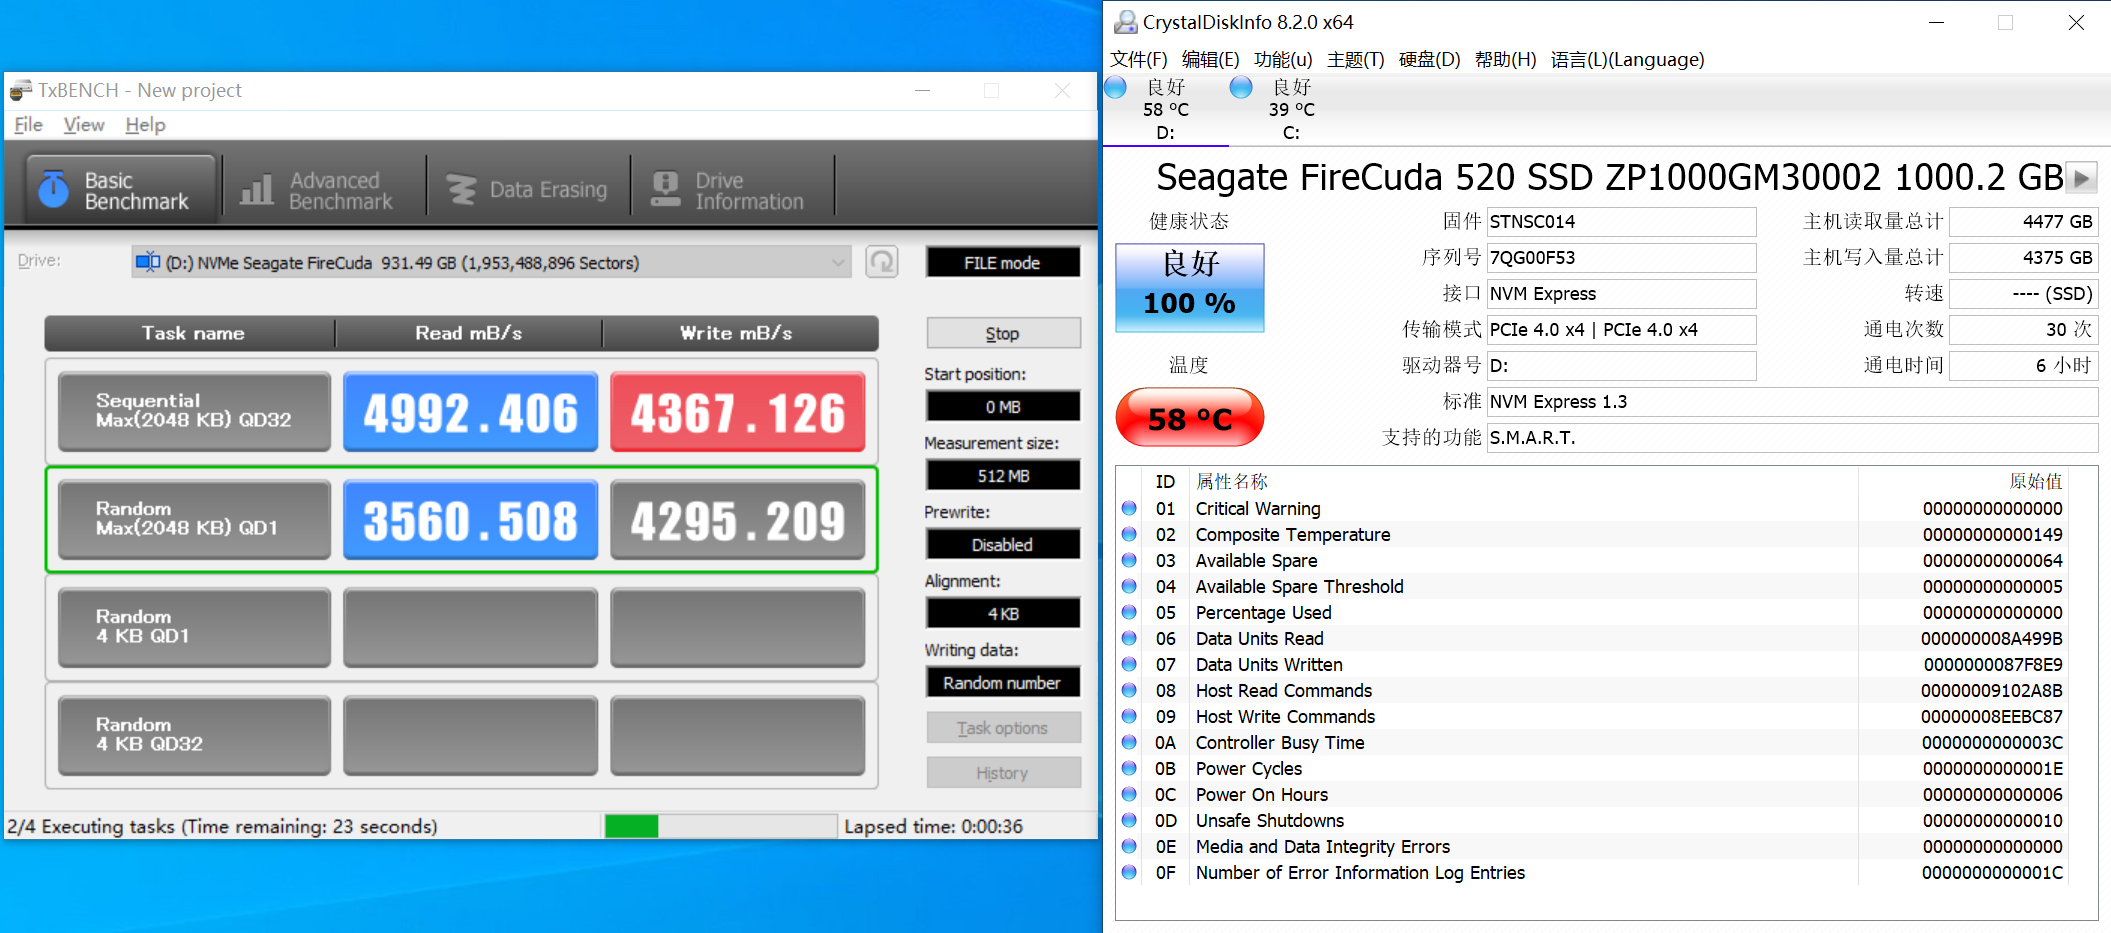Click the status dot for Percentage Used
This screenshot has height=933, width=2111.
(x=1129, y=612)
